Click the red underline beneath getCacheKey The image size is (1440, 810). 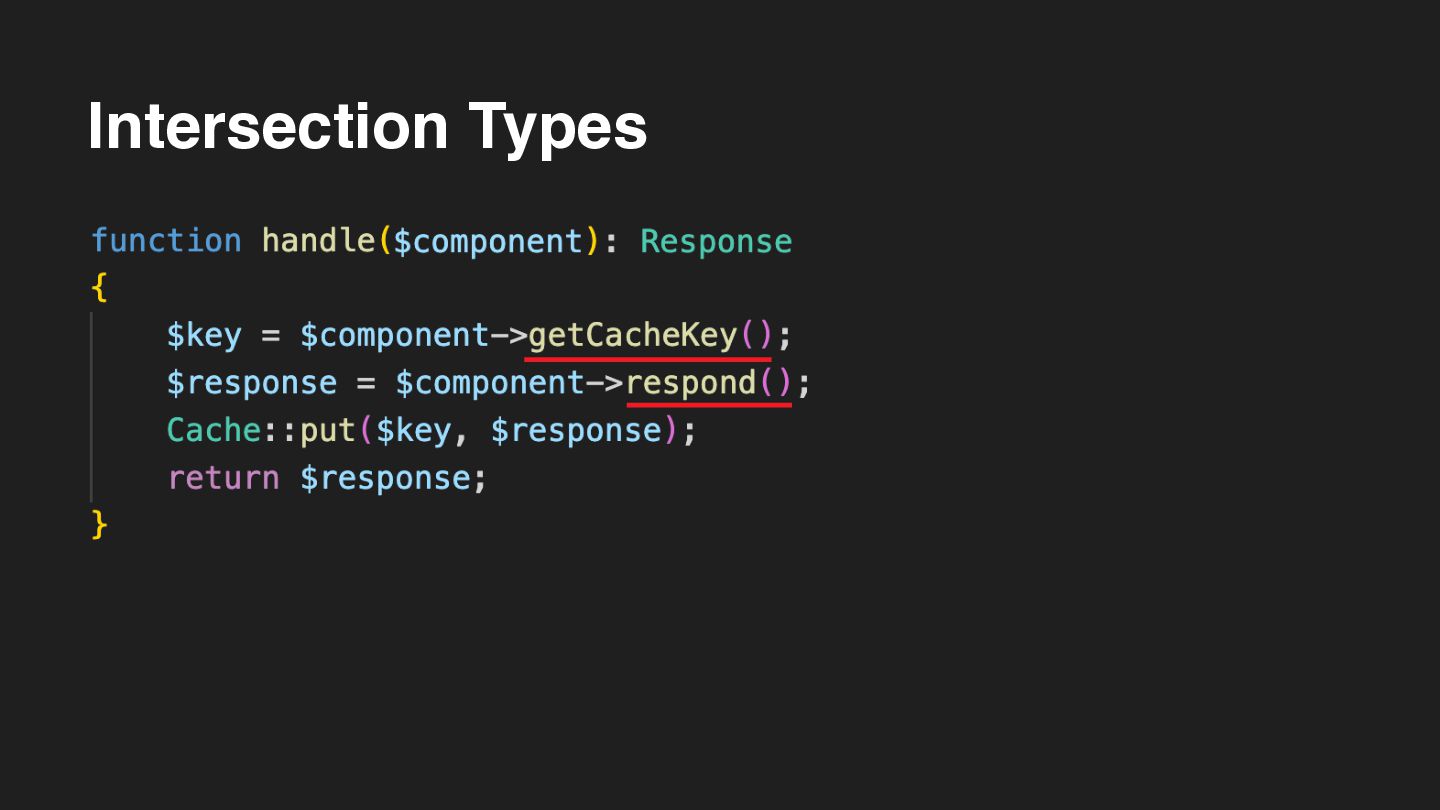(648, 357)
